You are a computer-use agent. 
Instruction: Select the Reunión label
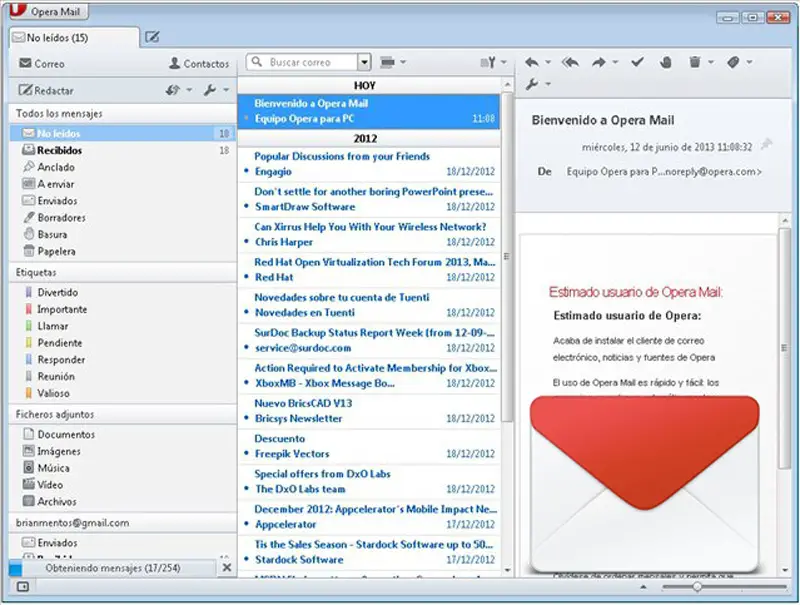[x=122, y=376]
